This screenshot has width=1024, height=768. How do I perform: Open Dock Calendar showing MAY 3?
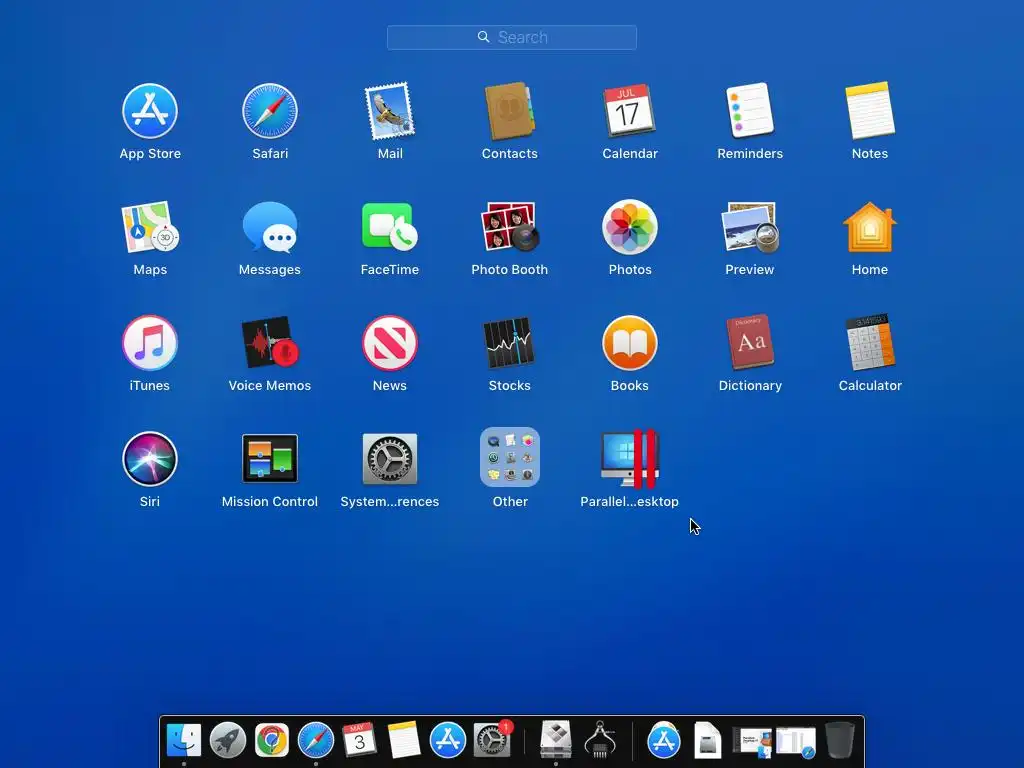(359, 739)
